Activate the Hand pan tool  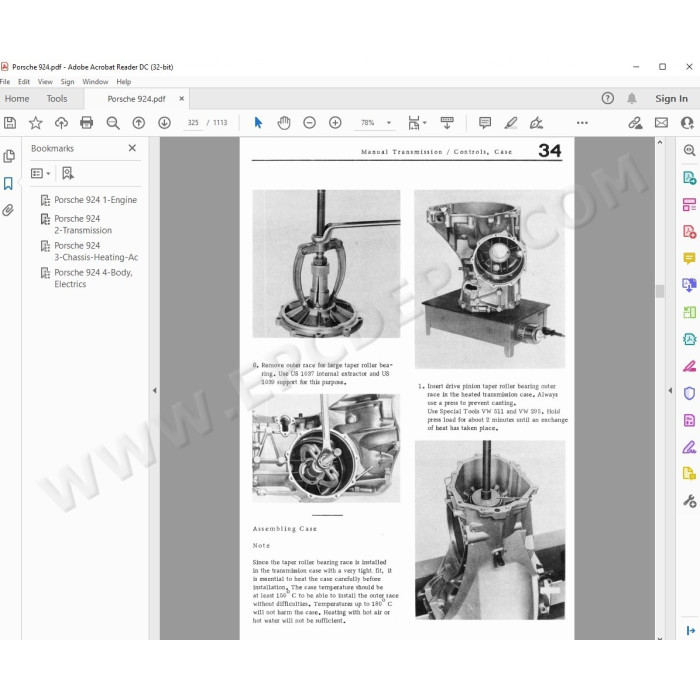pos(283,123)
